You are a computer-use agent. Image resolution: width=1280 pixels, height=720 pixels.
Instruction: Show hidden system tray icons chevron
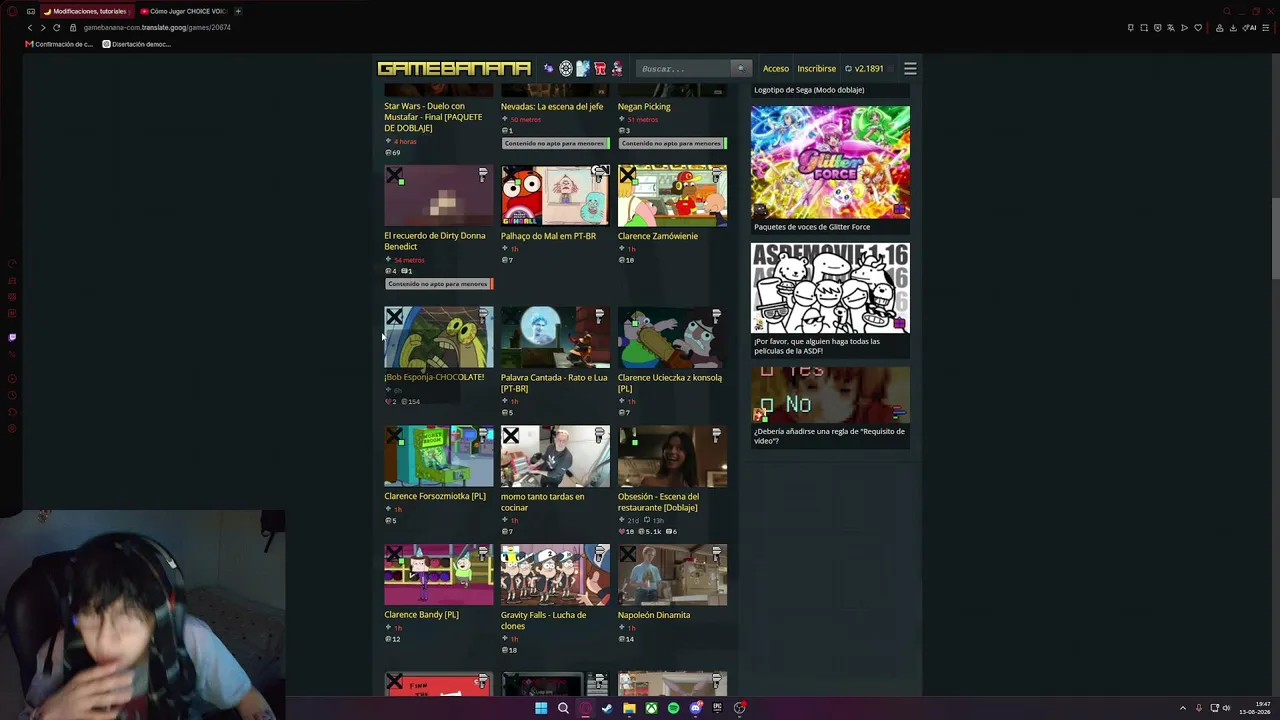[1182, 708]
